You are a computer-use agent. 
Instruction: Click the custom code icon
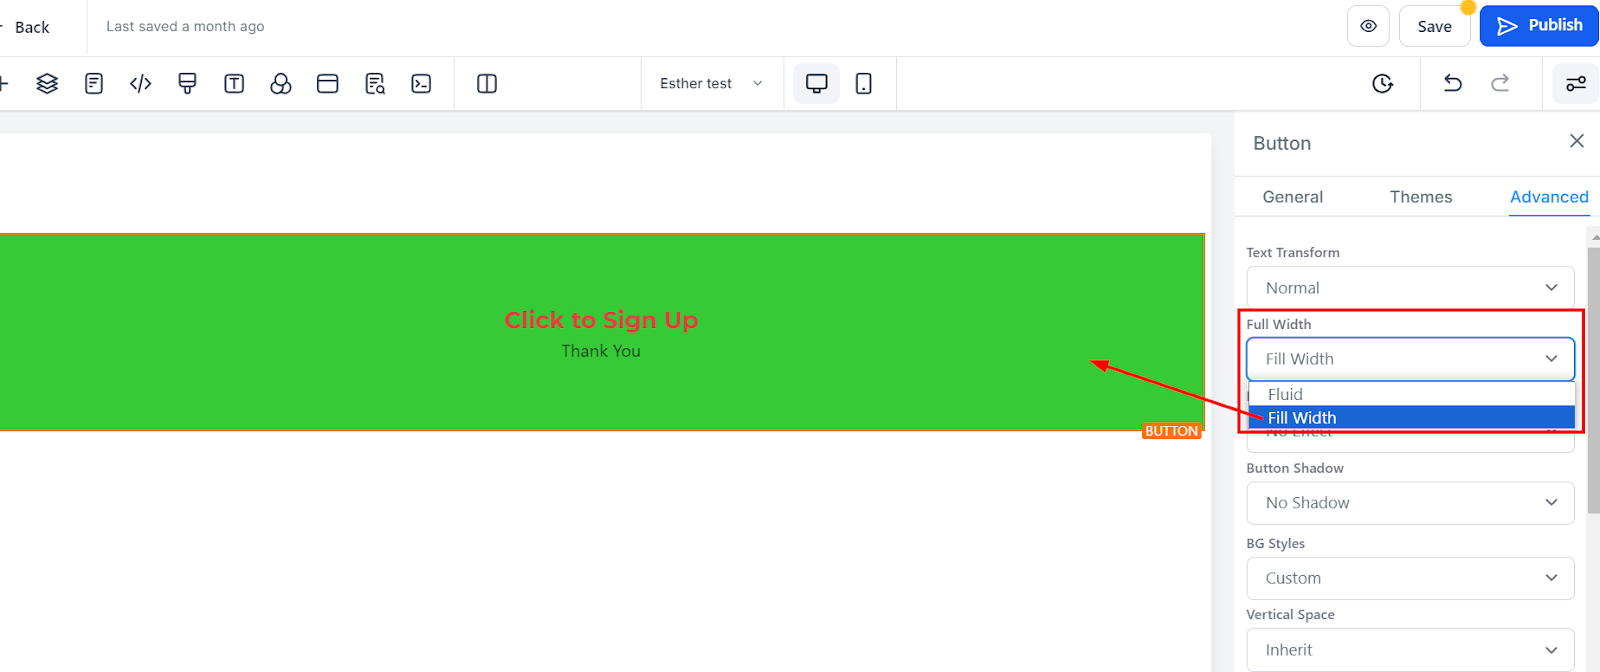141,84
